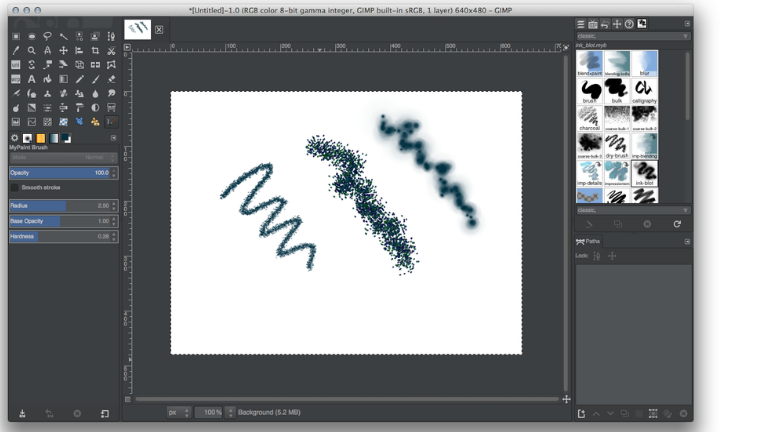Select the Curves tool icon
This screenshot has height=432, width=768.
pos(32,121)
